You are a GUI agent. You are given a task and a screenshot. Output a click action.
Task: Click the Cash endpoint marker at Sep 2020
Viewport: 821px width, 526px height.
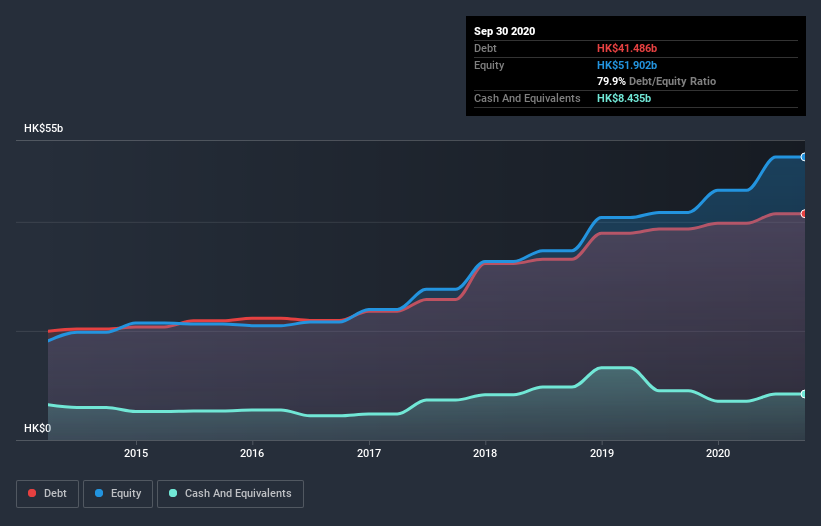804,394
